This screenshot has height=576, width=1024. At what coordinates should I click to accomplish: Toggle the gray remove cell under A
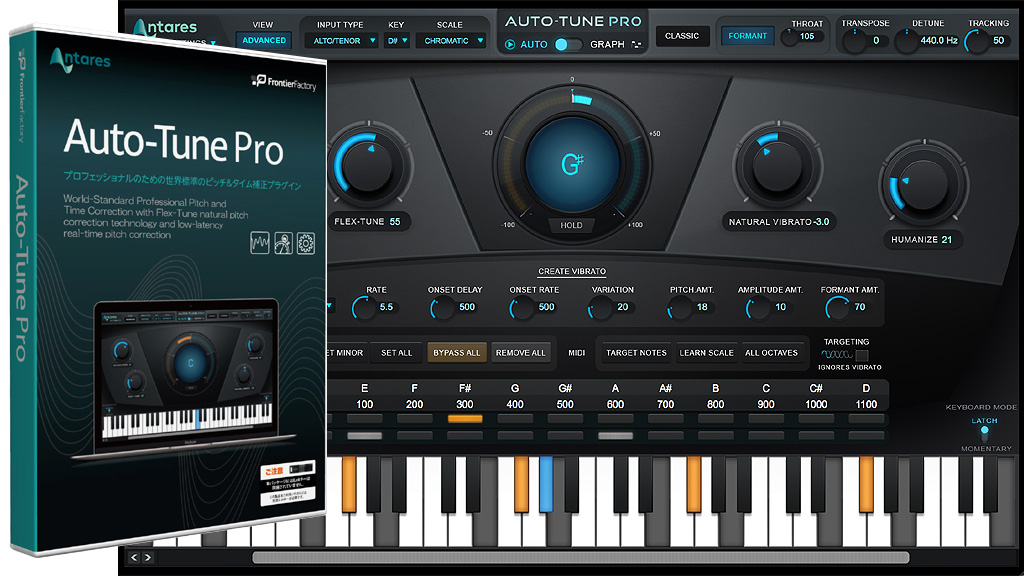pos(615,436)
